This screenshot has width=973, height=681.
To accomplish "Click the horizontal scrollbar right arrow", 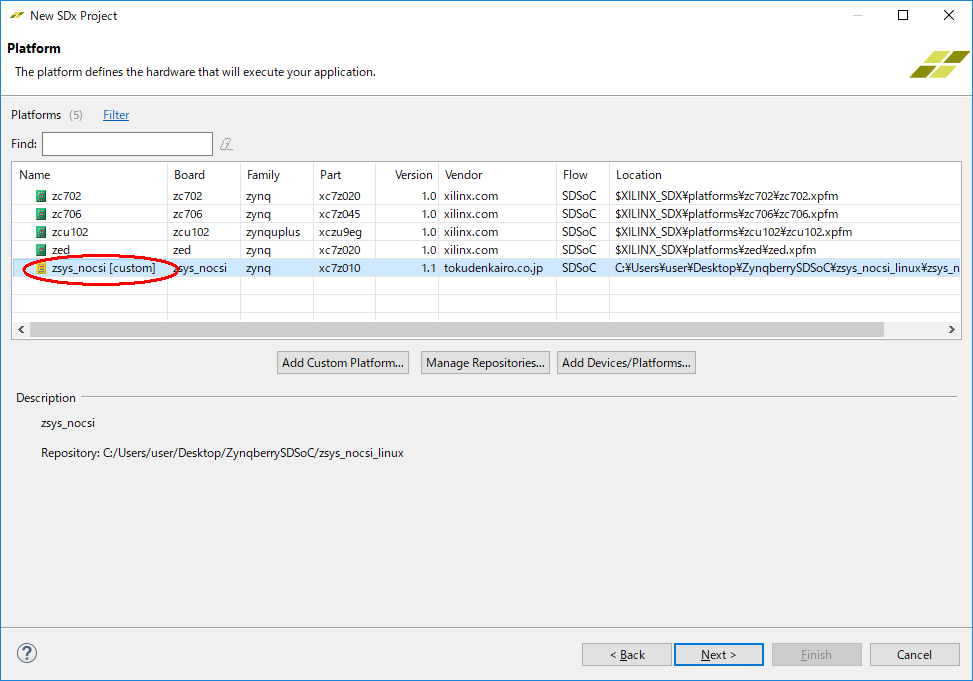I will pos(953,329).
